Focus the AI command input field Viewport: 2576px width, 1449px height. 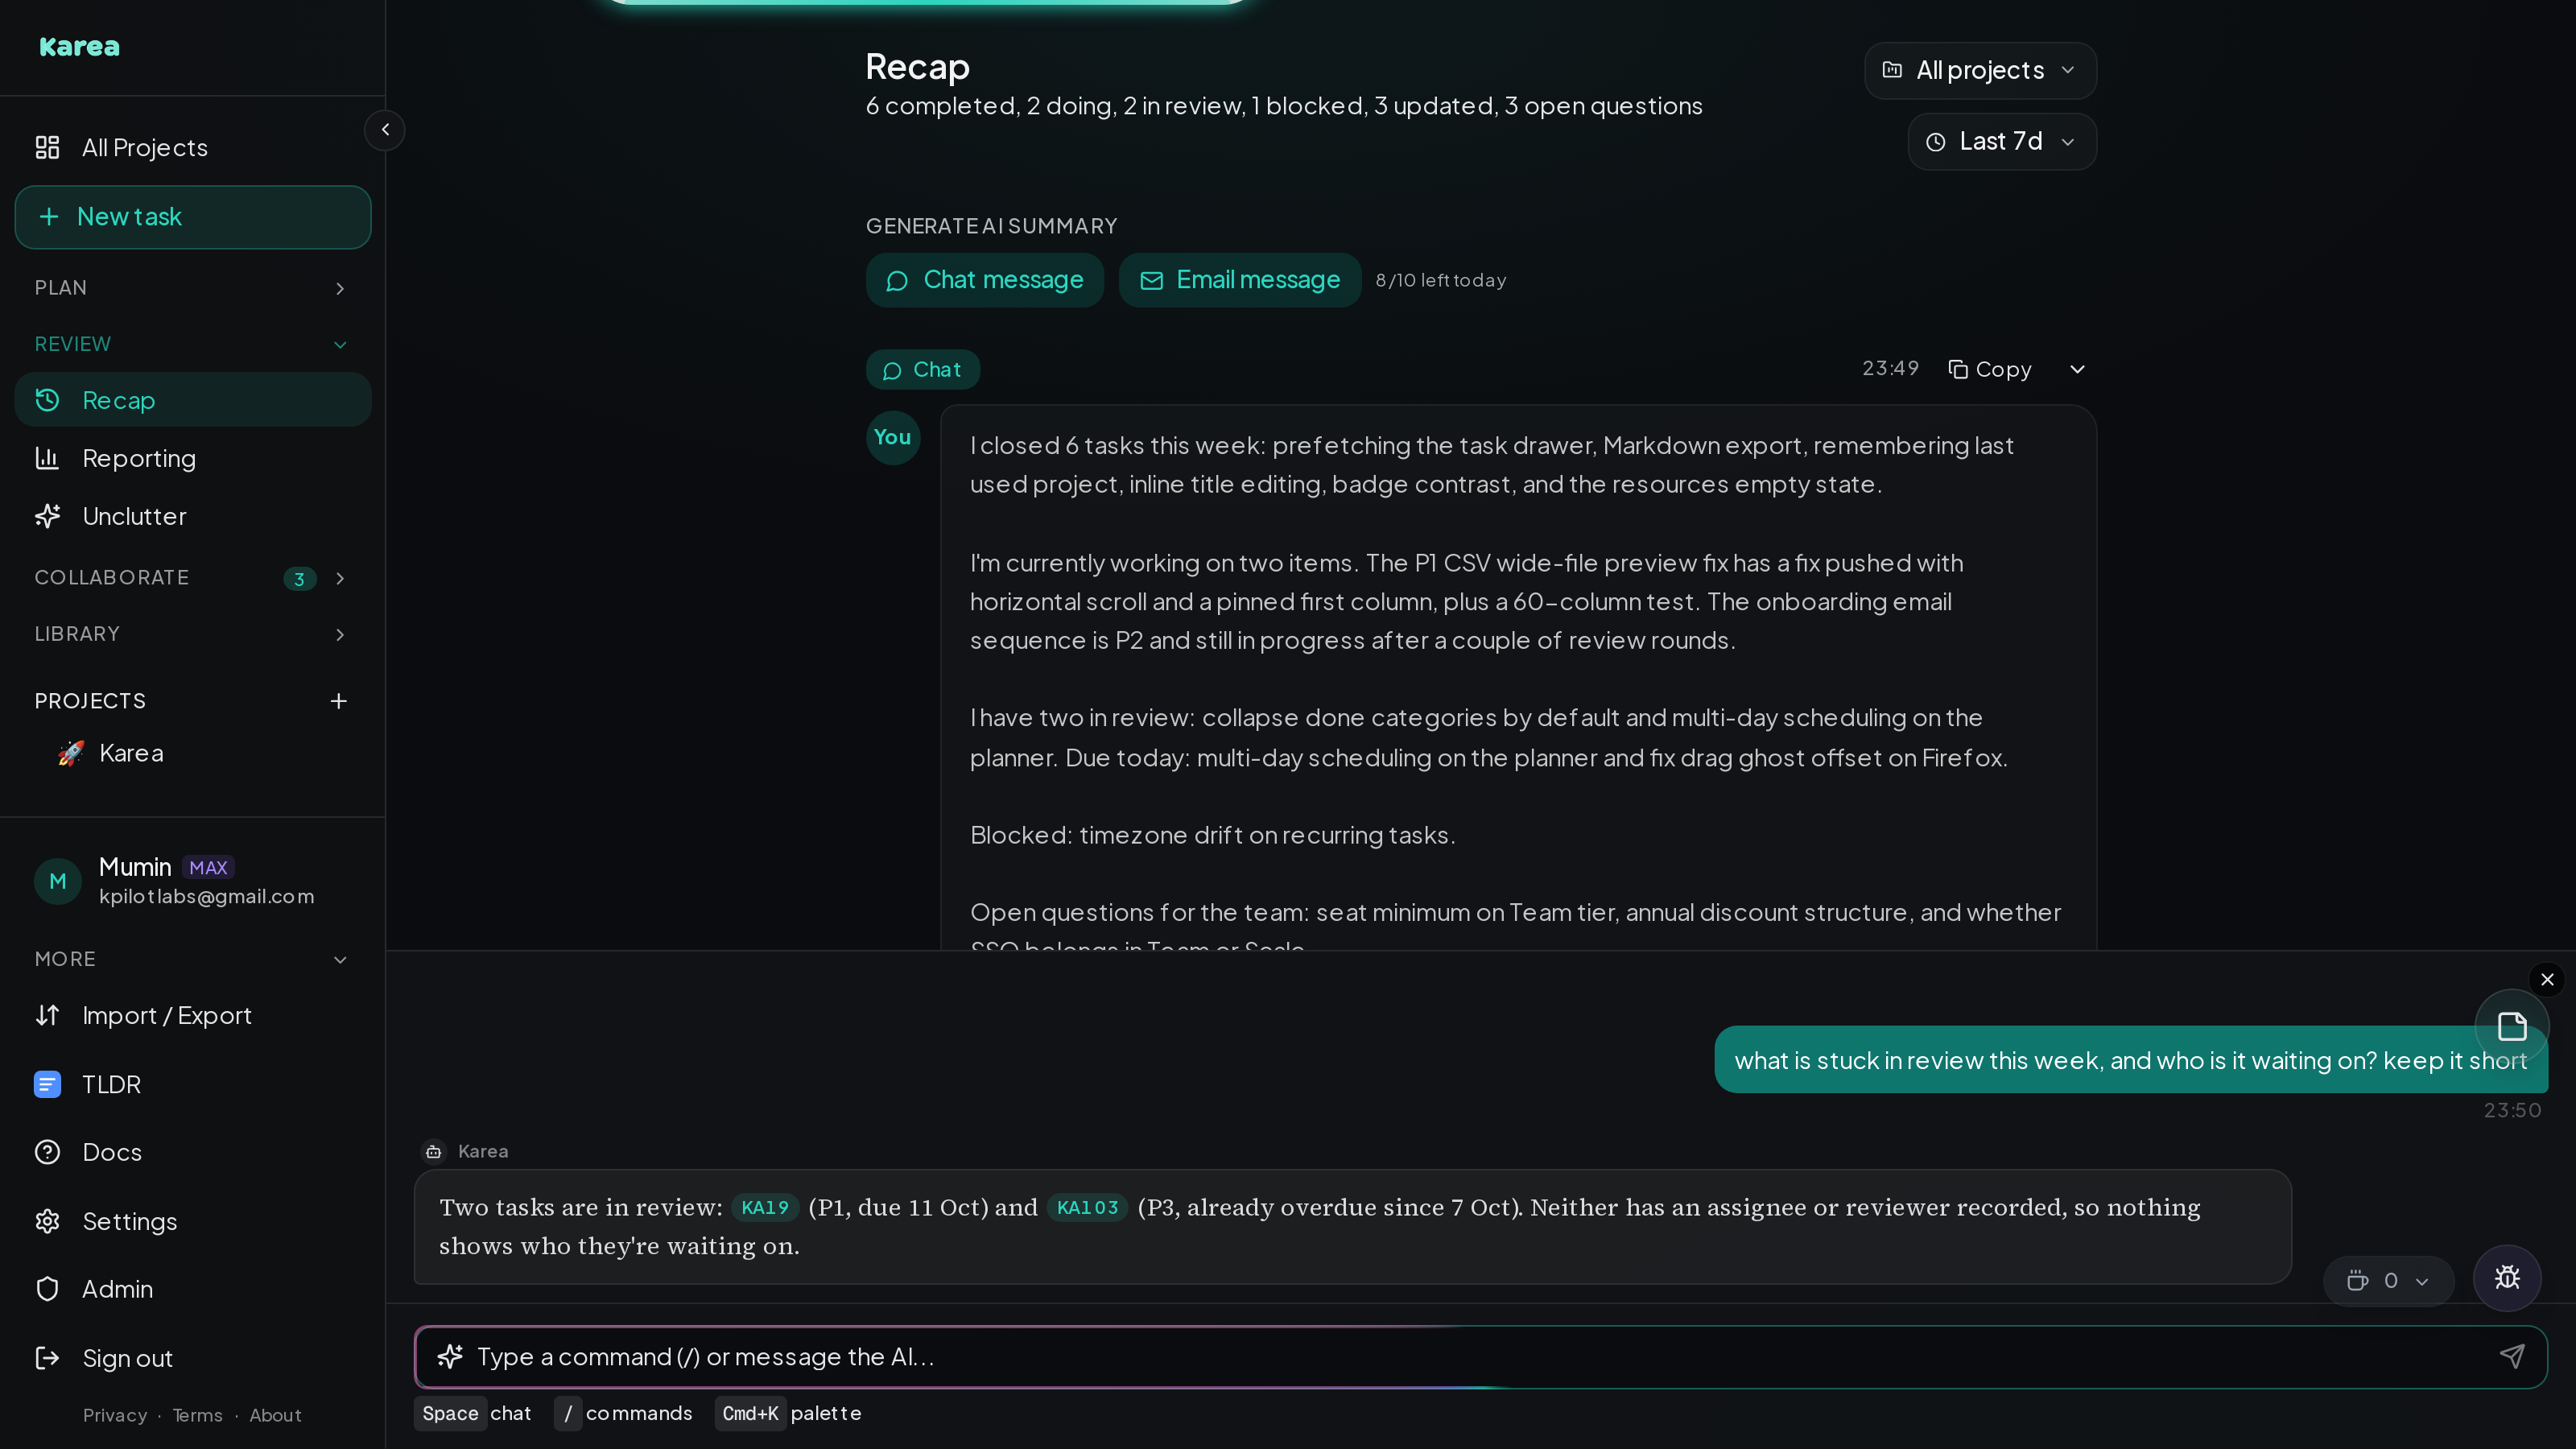(1480, 1357)
